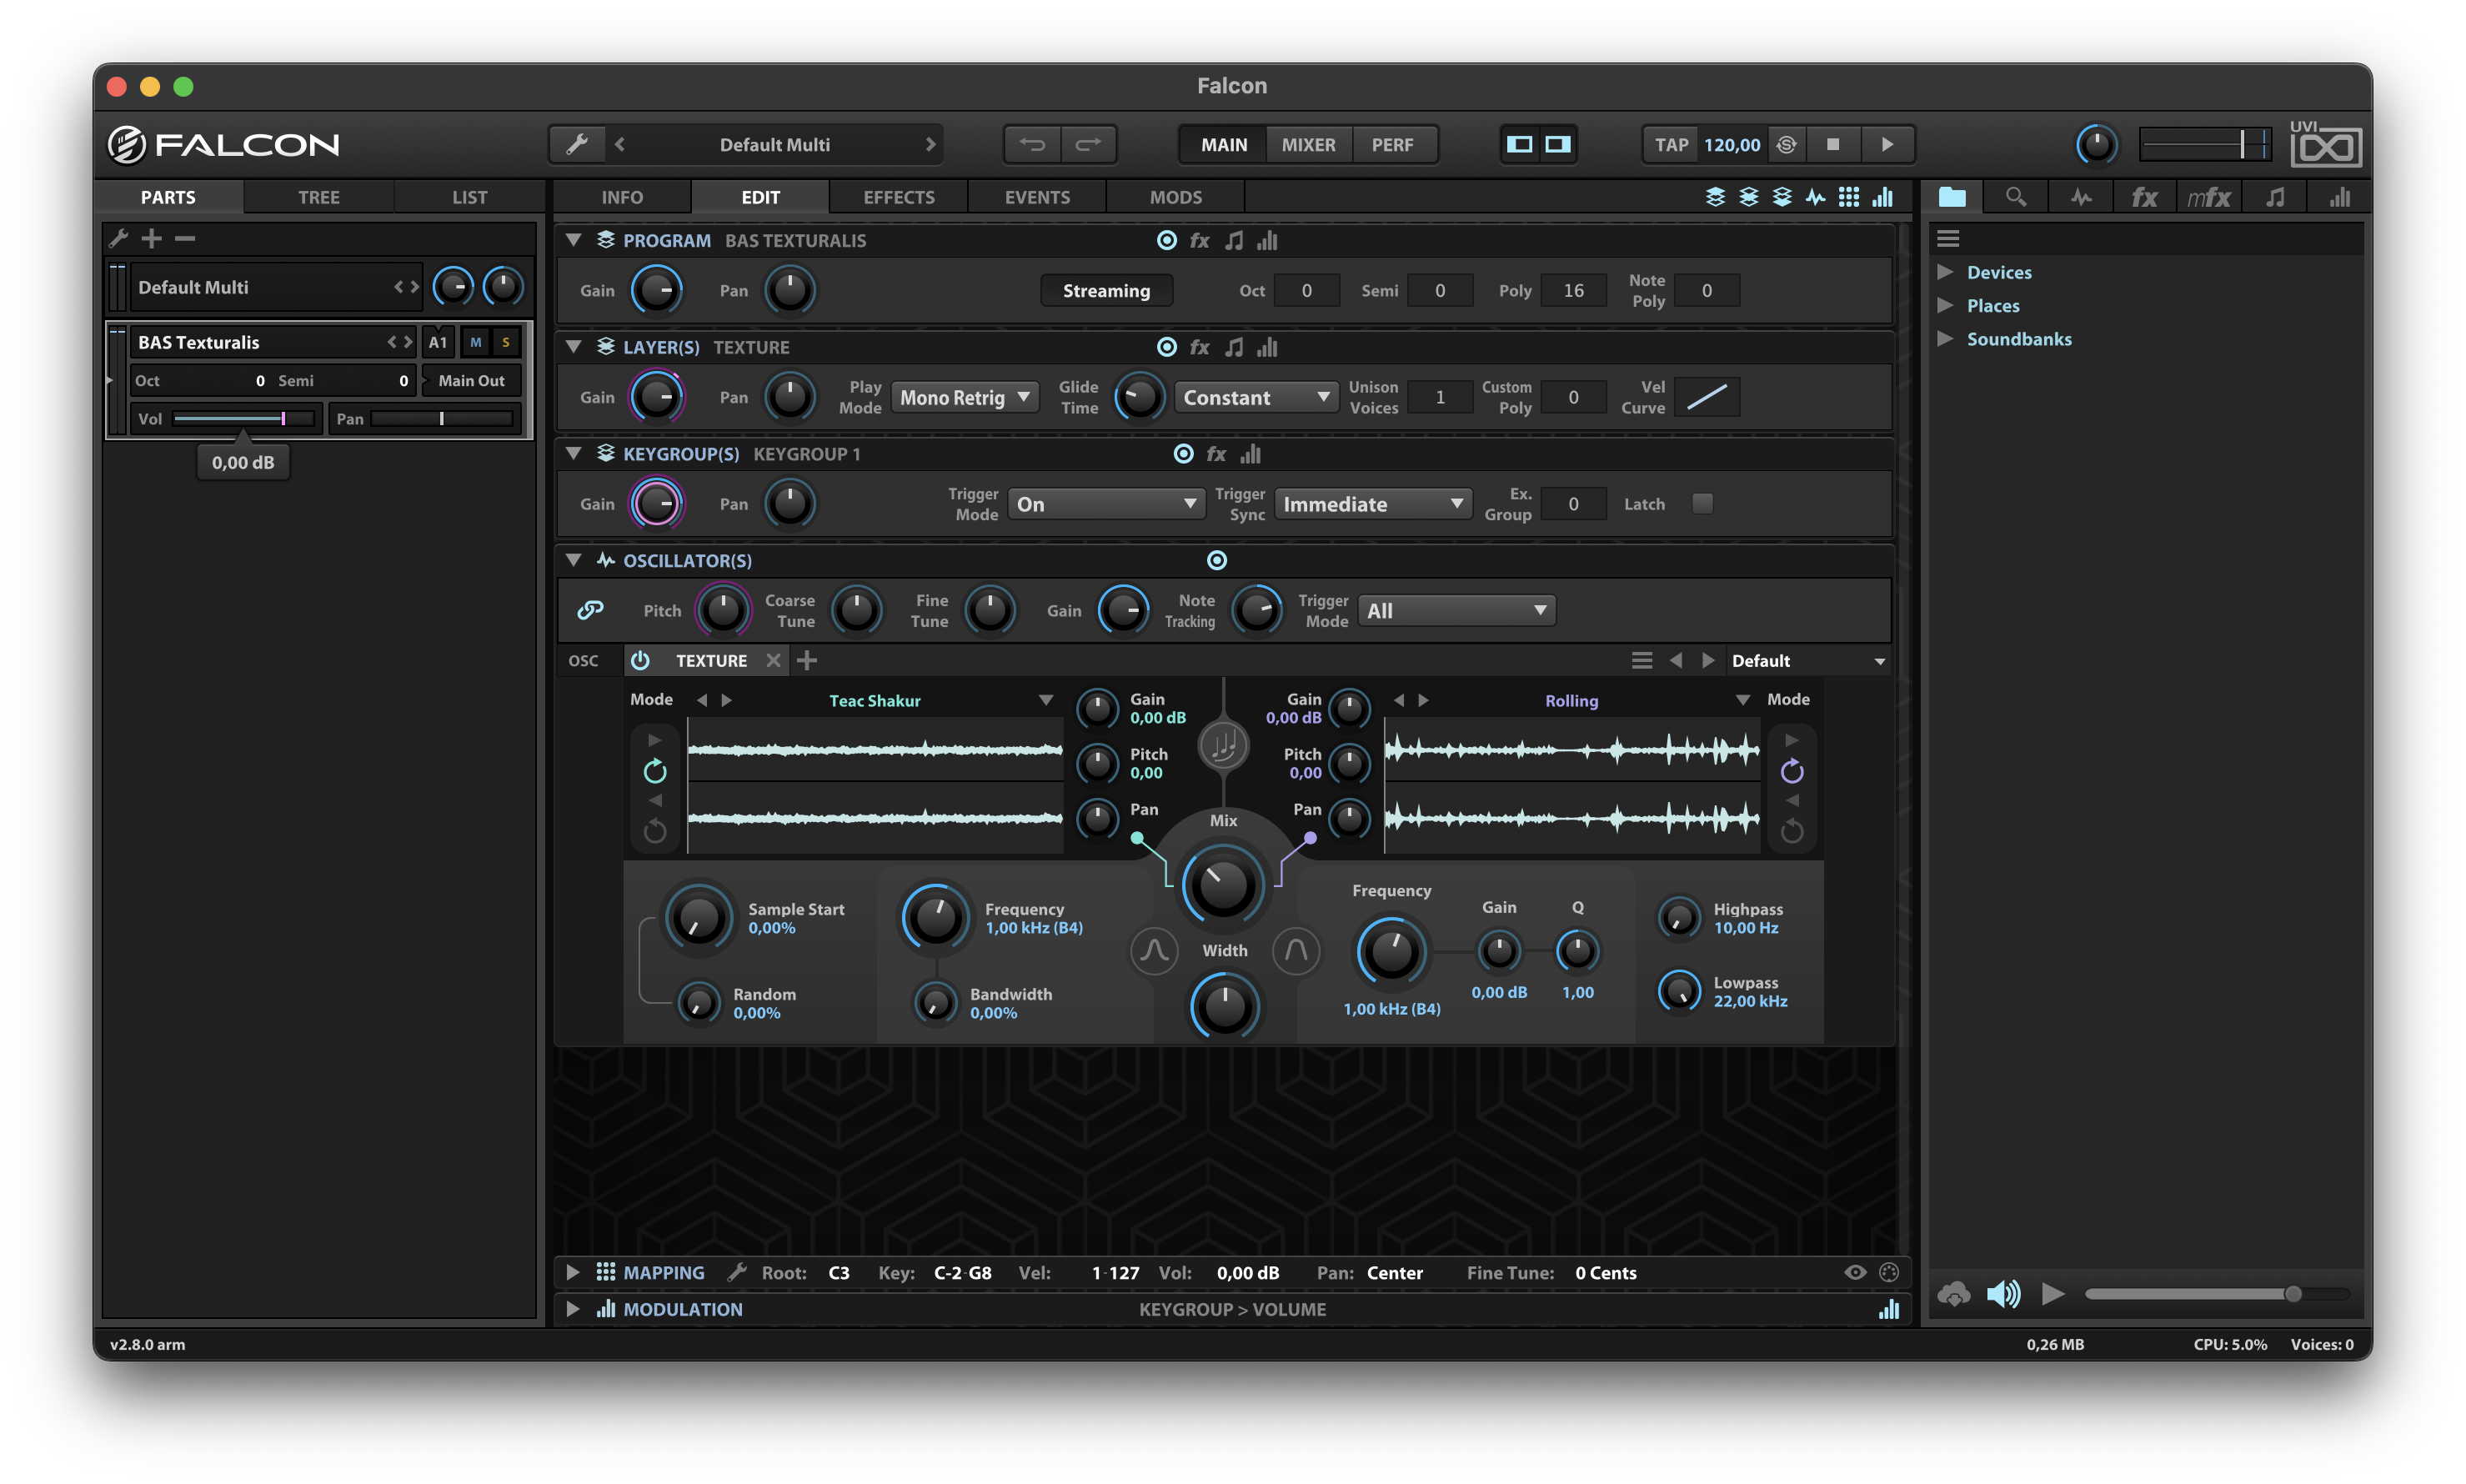The image size is (2466, 1484).
Task: Adjust the BAS Texturalis Vol slider
Action: [x=243, y=418]
